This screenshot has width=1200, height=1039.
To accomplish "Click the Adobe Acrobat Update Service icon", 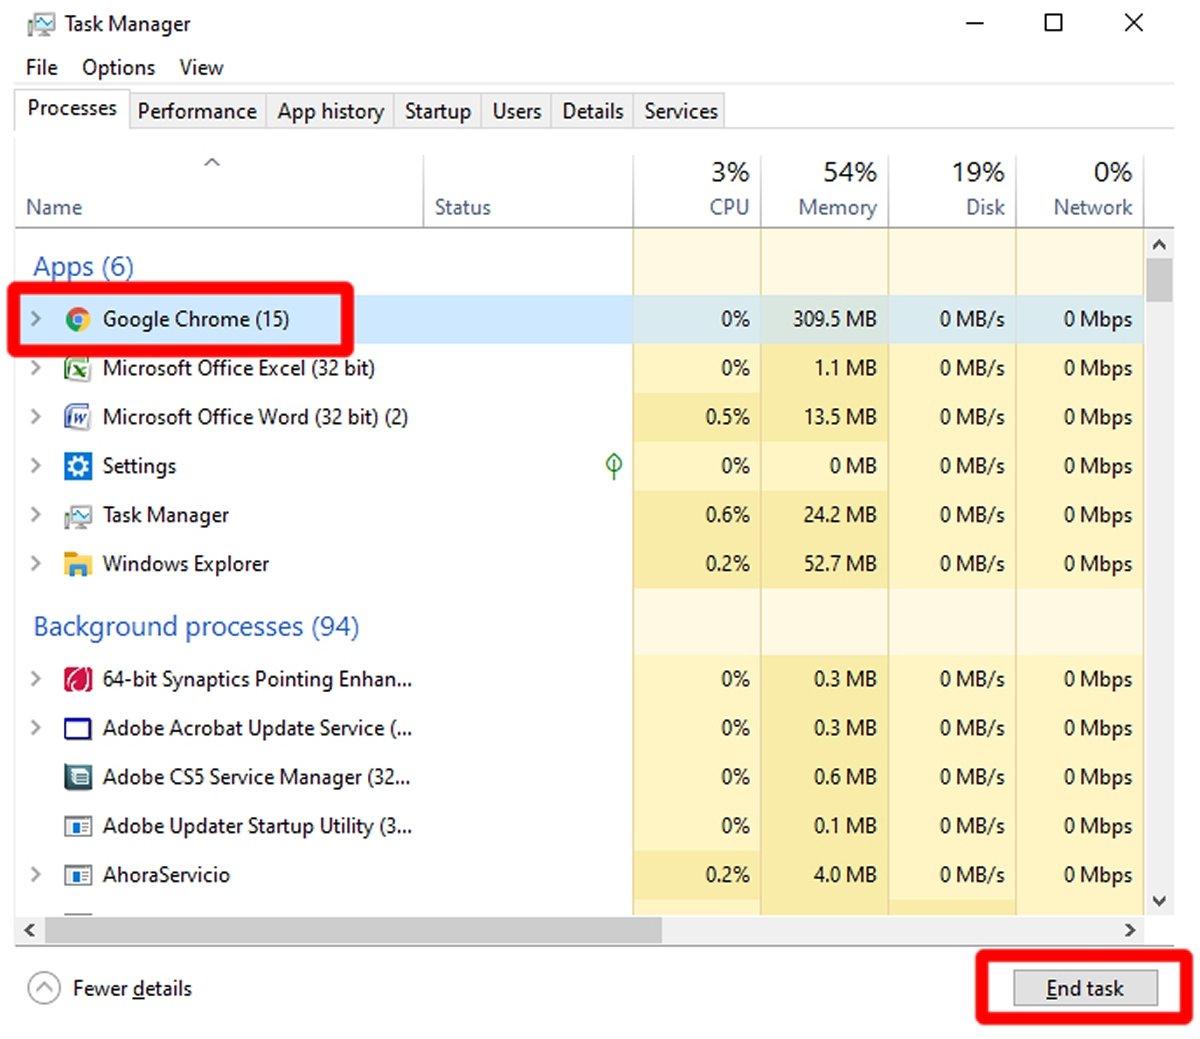I will [x=77, y=729].
